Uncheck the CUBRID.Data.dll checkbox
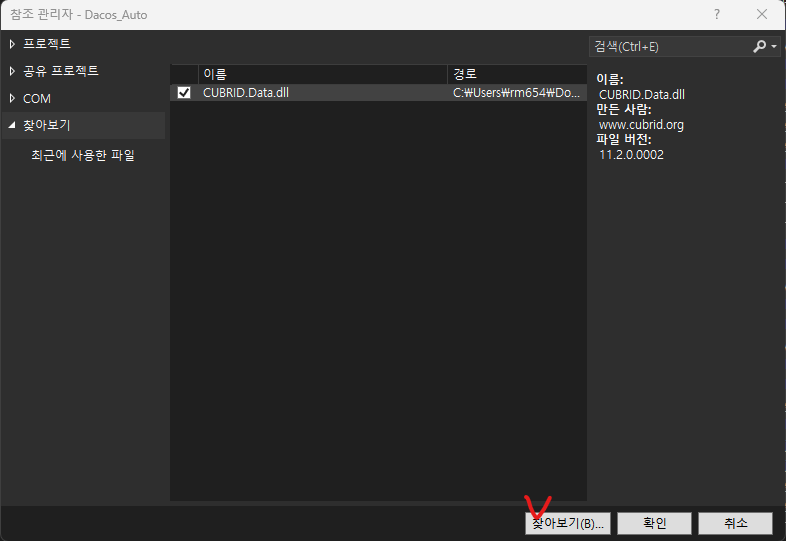This screenshot has width=786, height=541. tap(184, 93)
